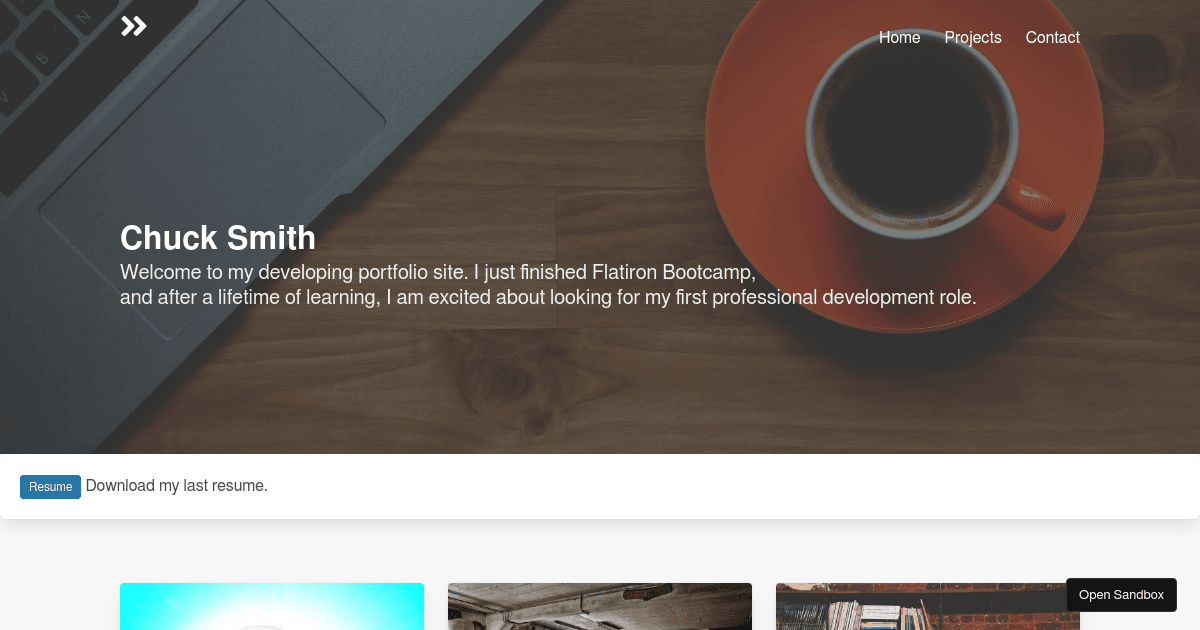Go to the Projects nav link
The width and height of the screenshot is (1200, 630).
[973, 37]
